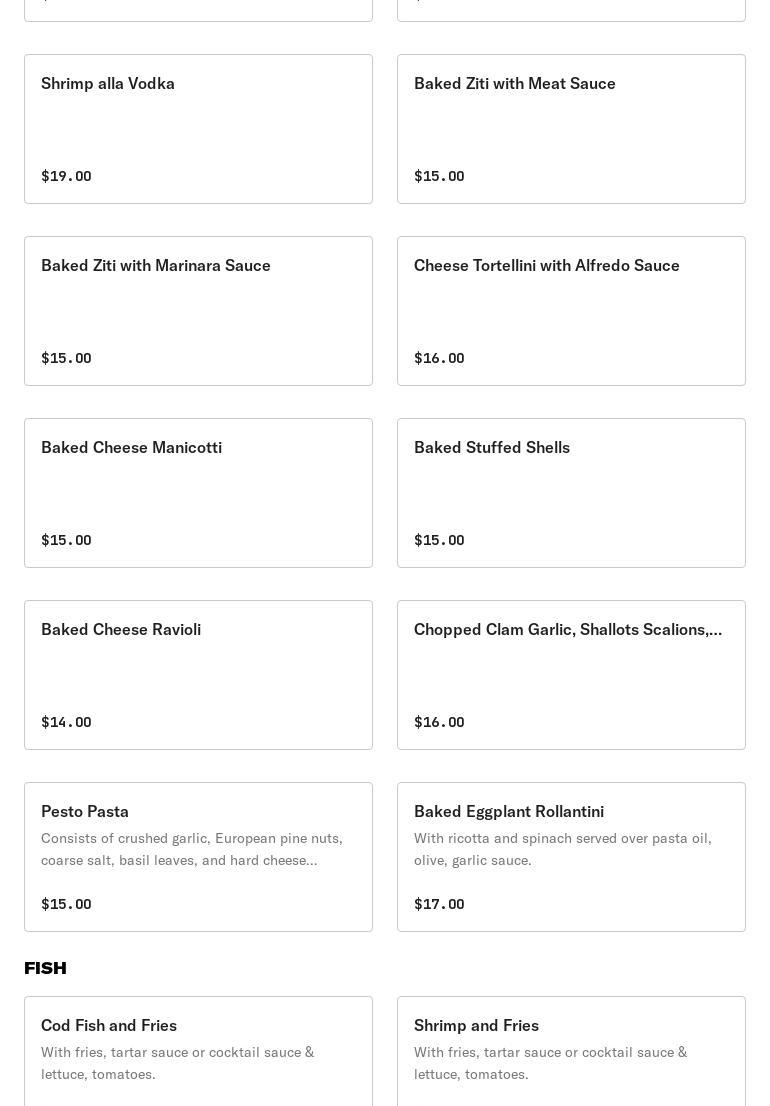The height and width of the screenshot is (1106, 770).
Task: Open the Cod Fish and Fries title
Action: point(109,1025)
